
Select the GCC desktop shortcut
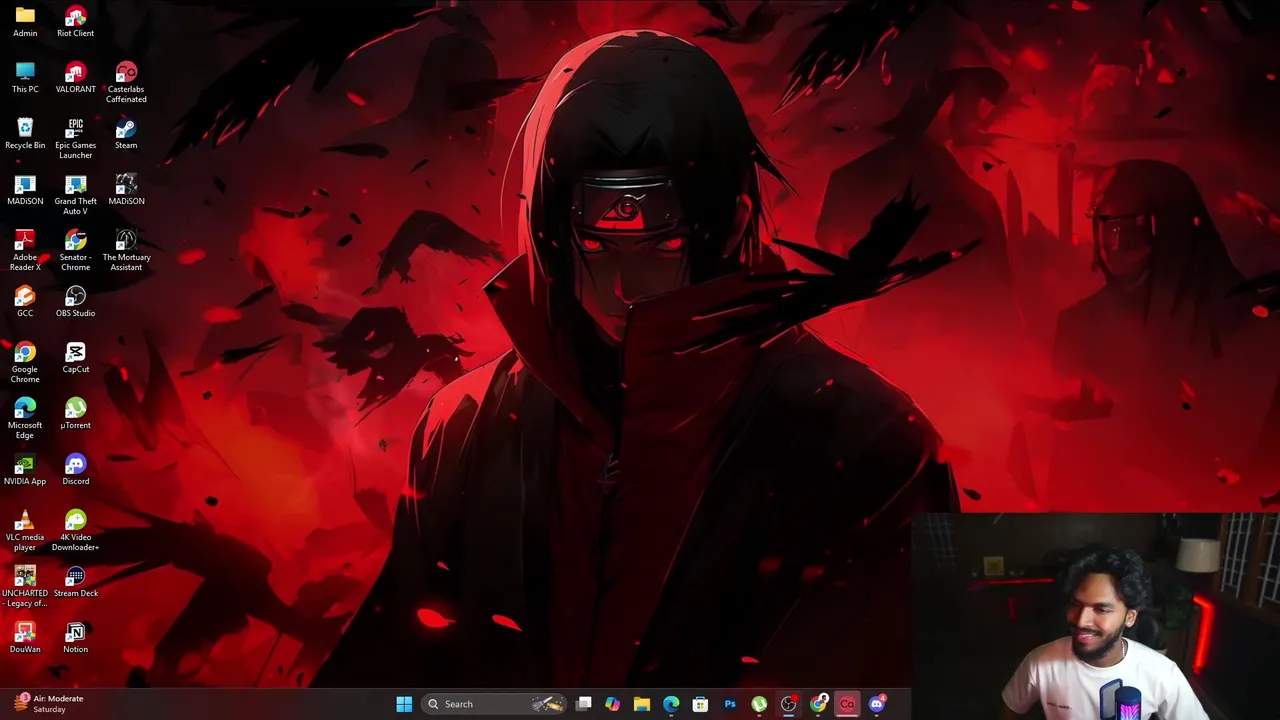tap(25, 301)
